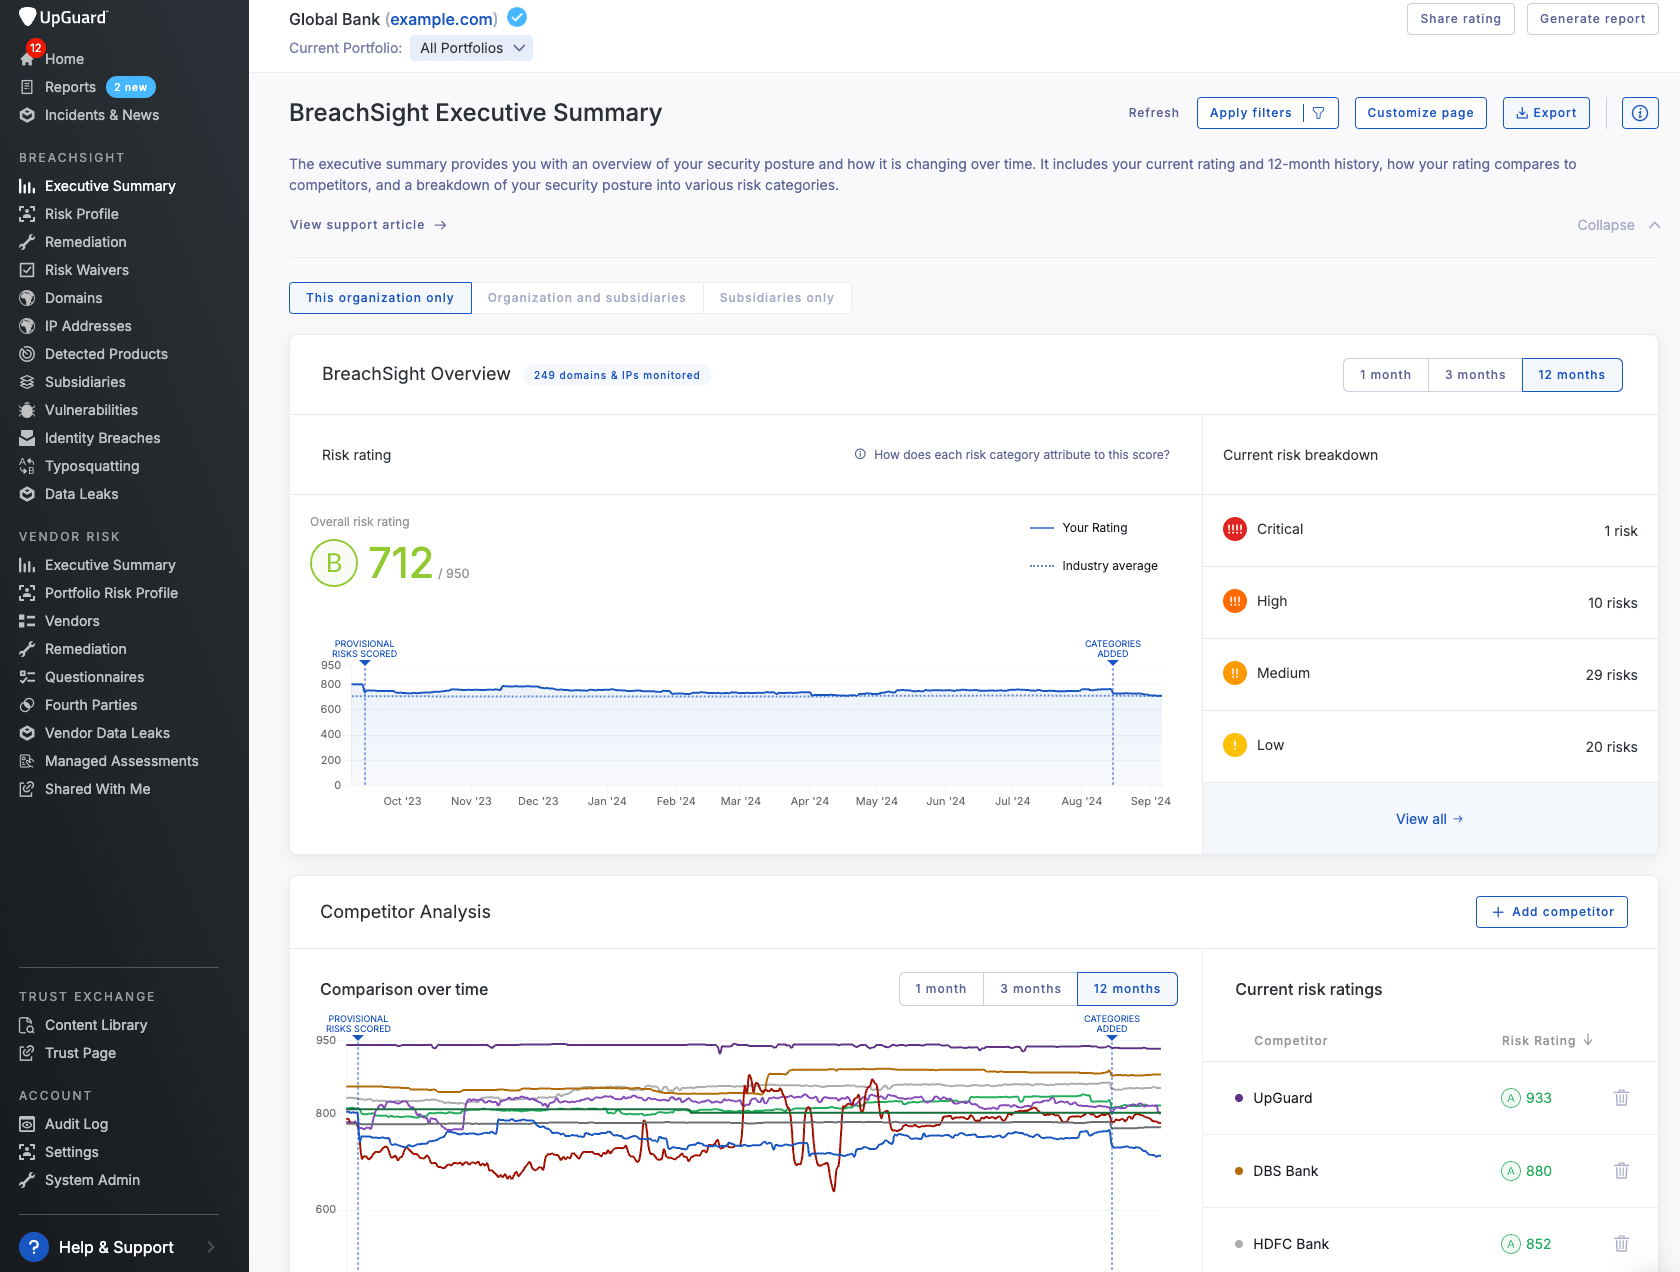
Task: Click the Managed Assessments icon
Action: (27, 761)
